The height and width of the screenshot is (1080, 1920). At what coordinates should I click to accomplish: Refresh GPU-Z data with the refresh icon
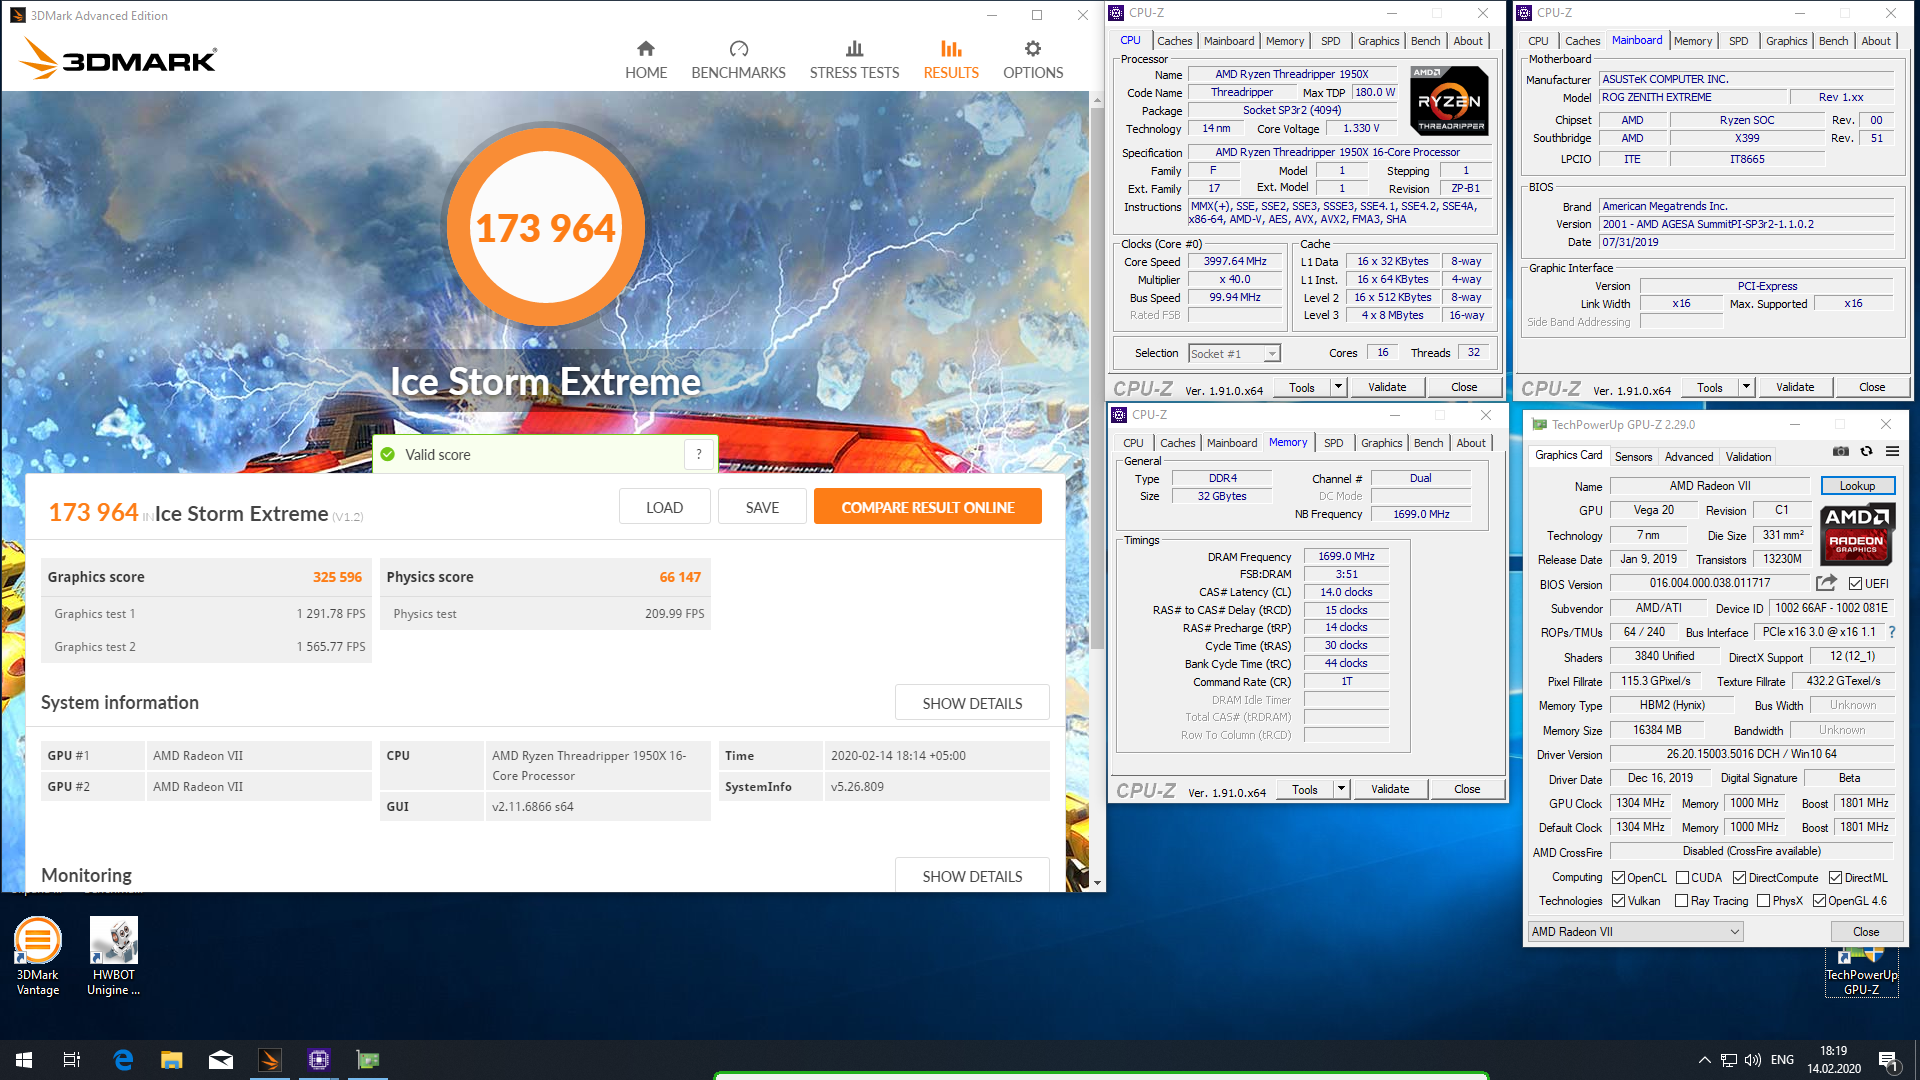coord(1866,452)
